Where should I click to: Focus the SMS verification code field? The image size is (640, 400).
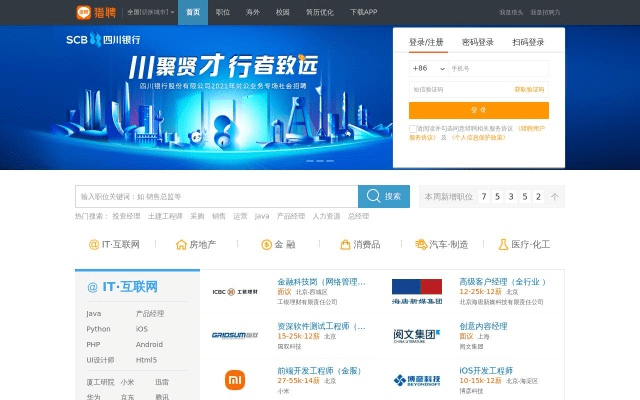(x=460, y=89)
